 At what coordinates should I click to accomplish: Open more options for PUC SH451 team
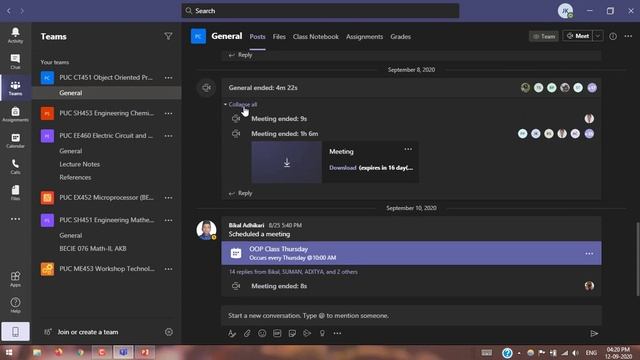click(x=168, y=220)
